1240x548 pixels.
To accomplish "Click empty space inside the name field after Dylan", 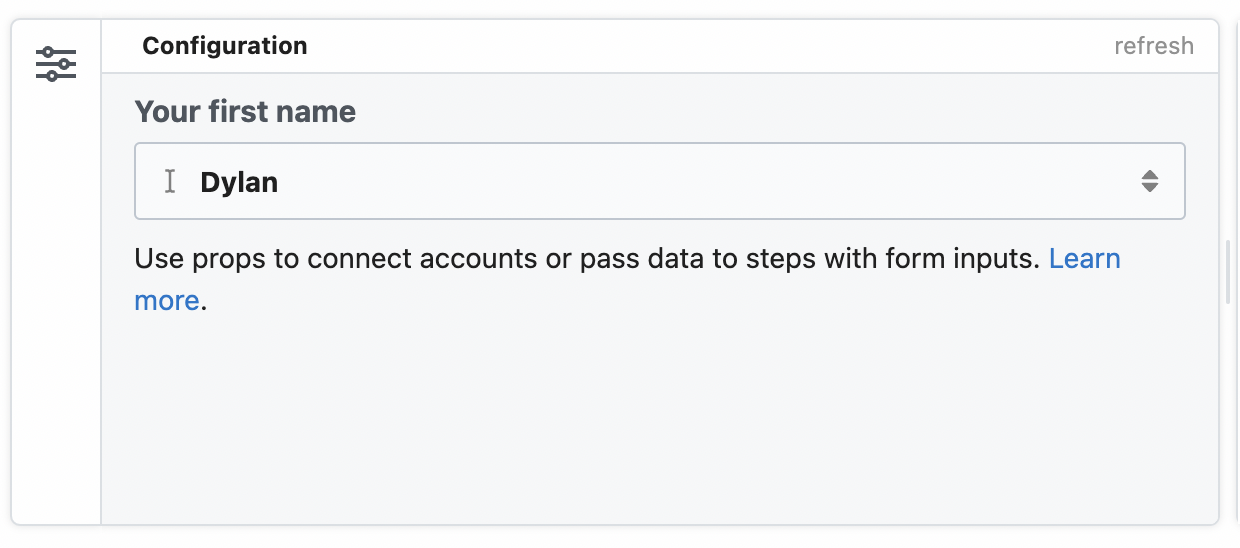I will click(x=700, y=181).
